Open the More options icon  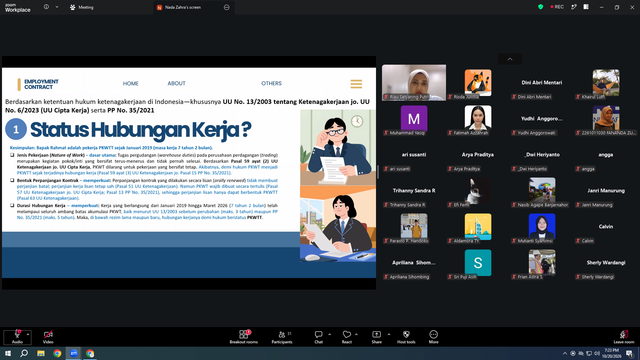coord(433,334)
